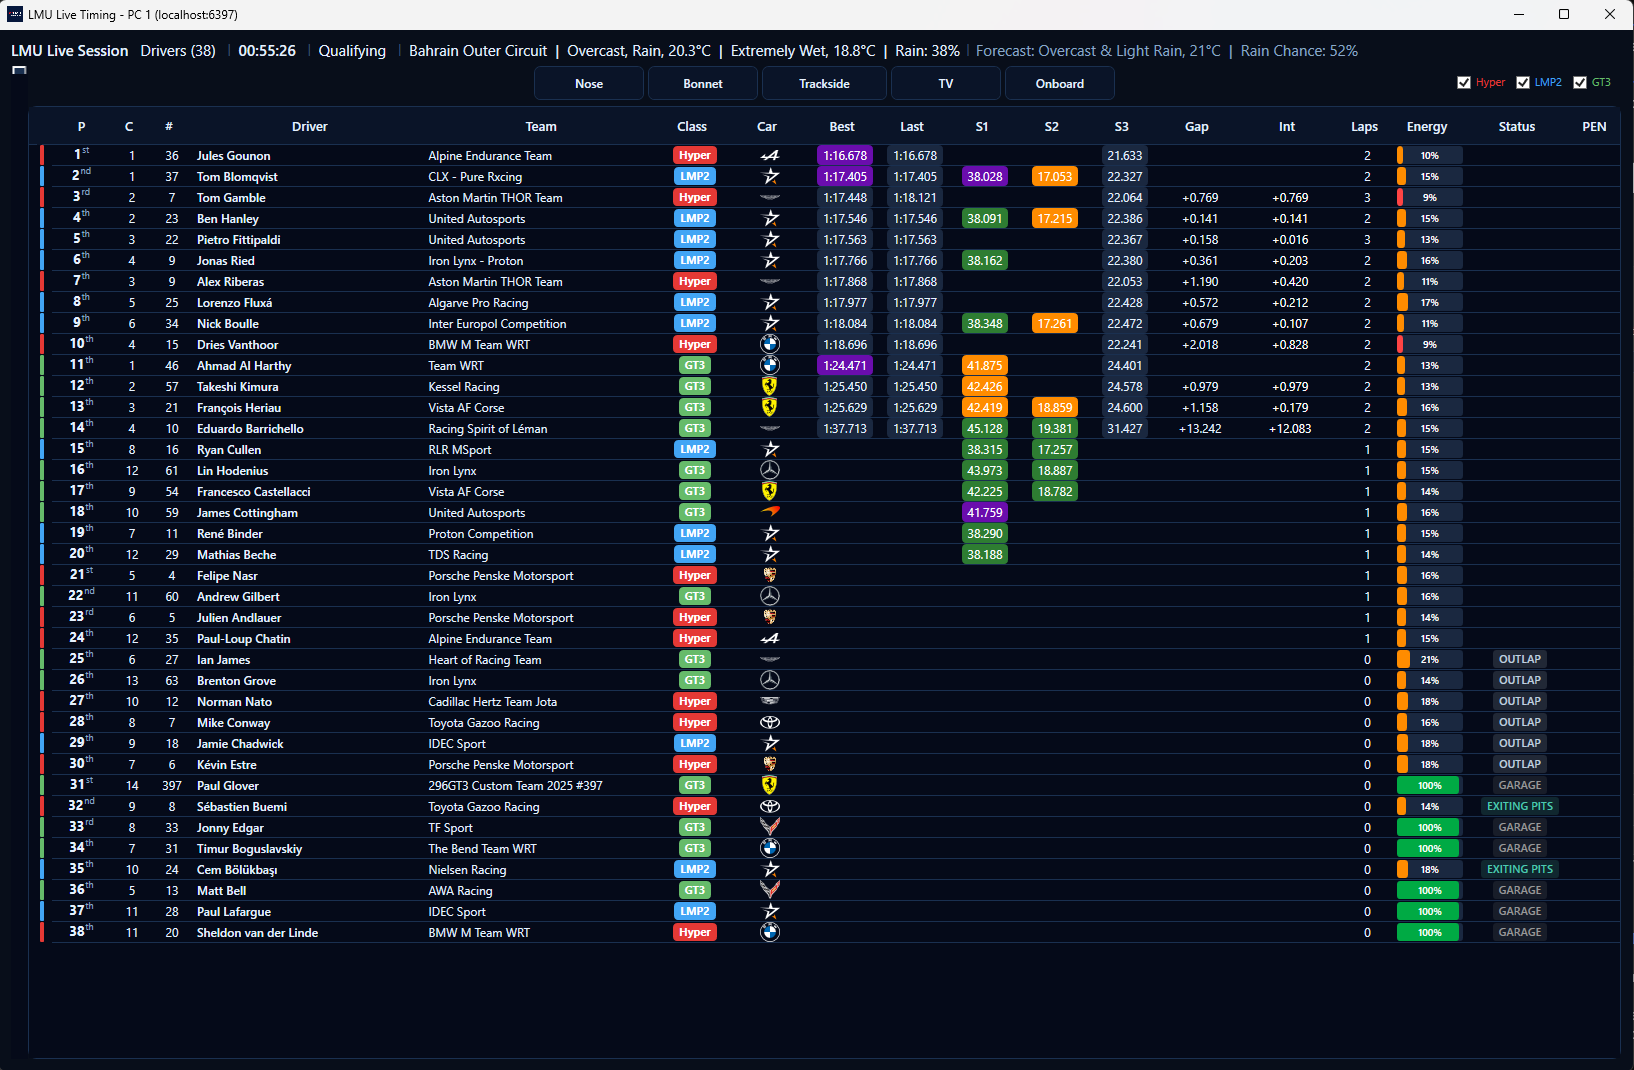
Task: Toggle the Hyper class filter checkbox
Action: (x=1464, y=83)
